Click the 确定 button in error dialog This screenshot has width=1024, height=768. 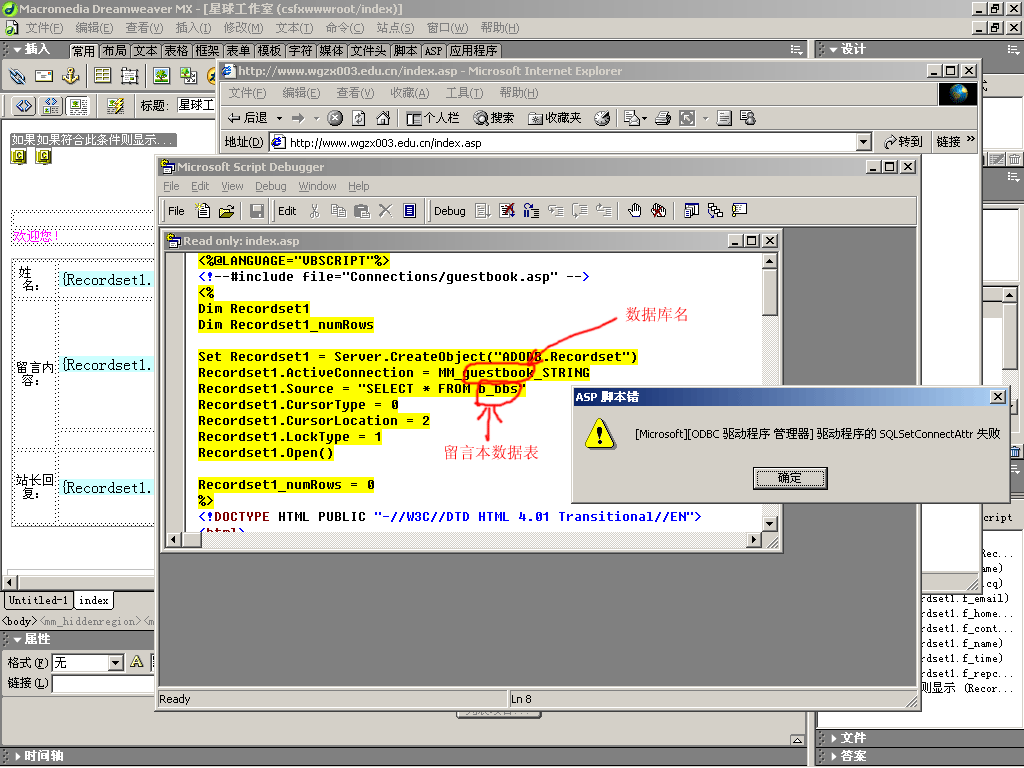pos(789,478)
